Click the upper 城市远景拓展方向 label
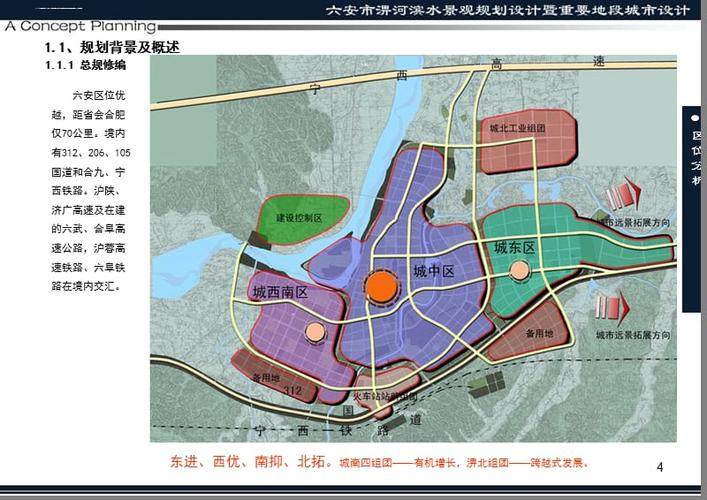This screenshot has width=707, height=500. tap(634, 223)
